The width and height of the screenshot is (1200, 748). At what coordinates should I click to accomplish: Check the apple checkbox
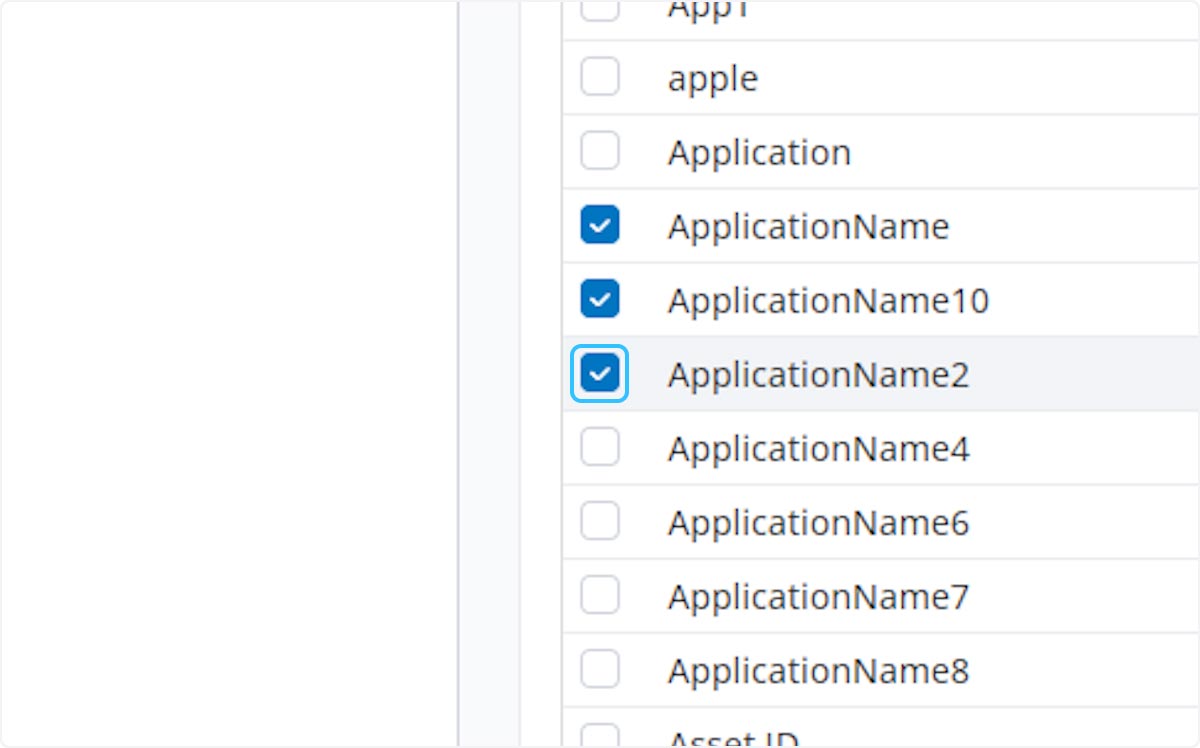[600, 77]
